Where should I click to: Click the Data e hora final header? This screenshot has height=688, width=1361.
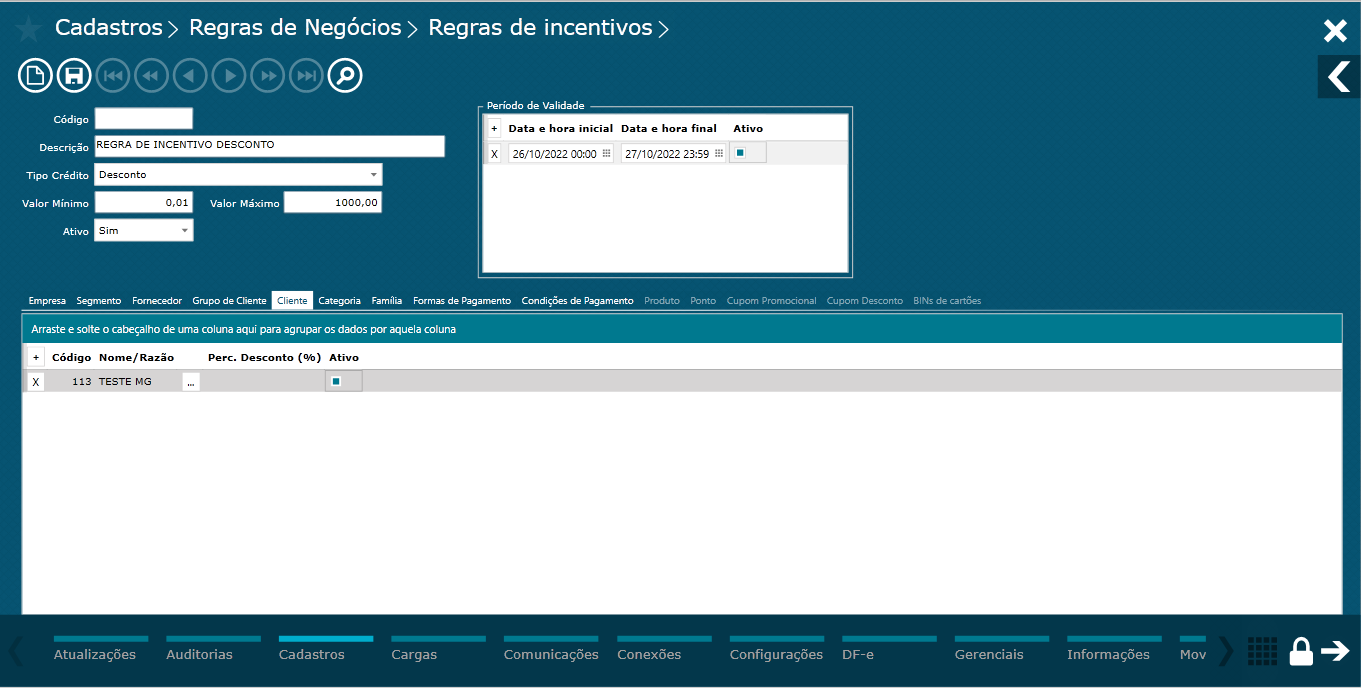pyautogui.click(x=669, y=129)
